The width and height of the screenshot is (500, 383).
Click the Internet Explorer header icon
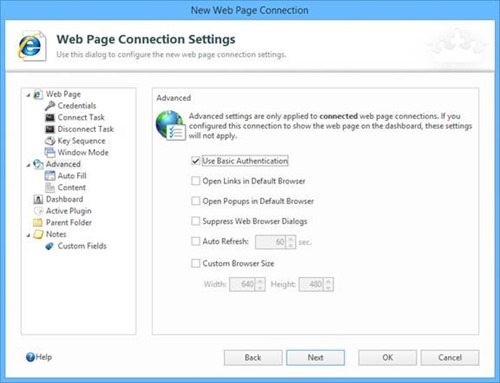32,46
